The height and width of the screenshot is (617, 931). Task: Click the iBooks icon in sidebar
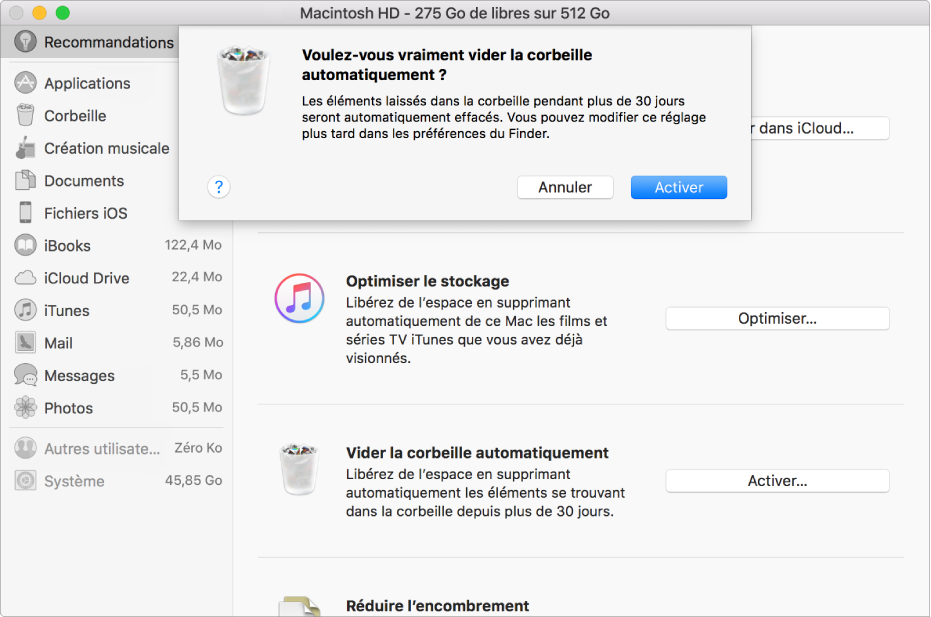point(25,245)
